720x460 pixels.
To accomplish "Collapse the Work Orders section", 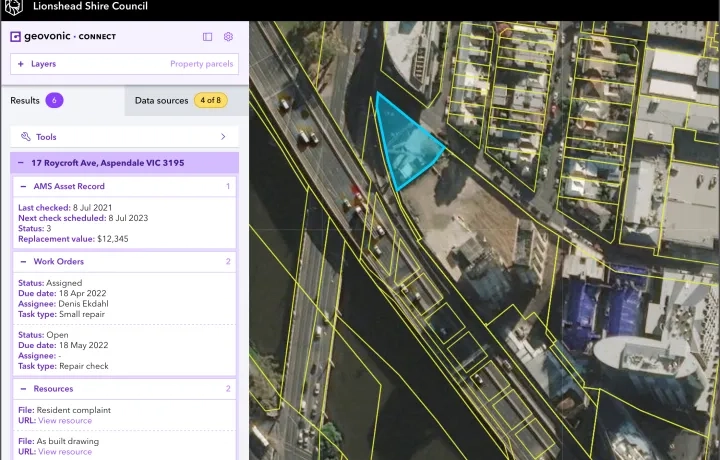I will [x=23, y=261].
